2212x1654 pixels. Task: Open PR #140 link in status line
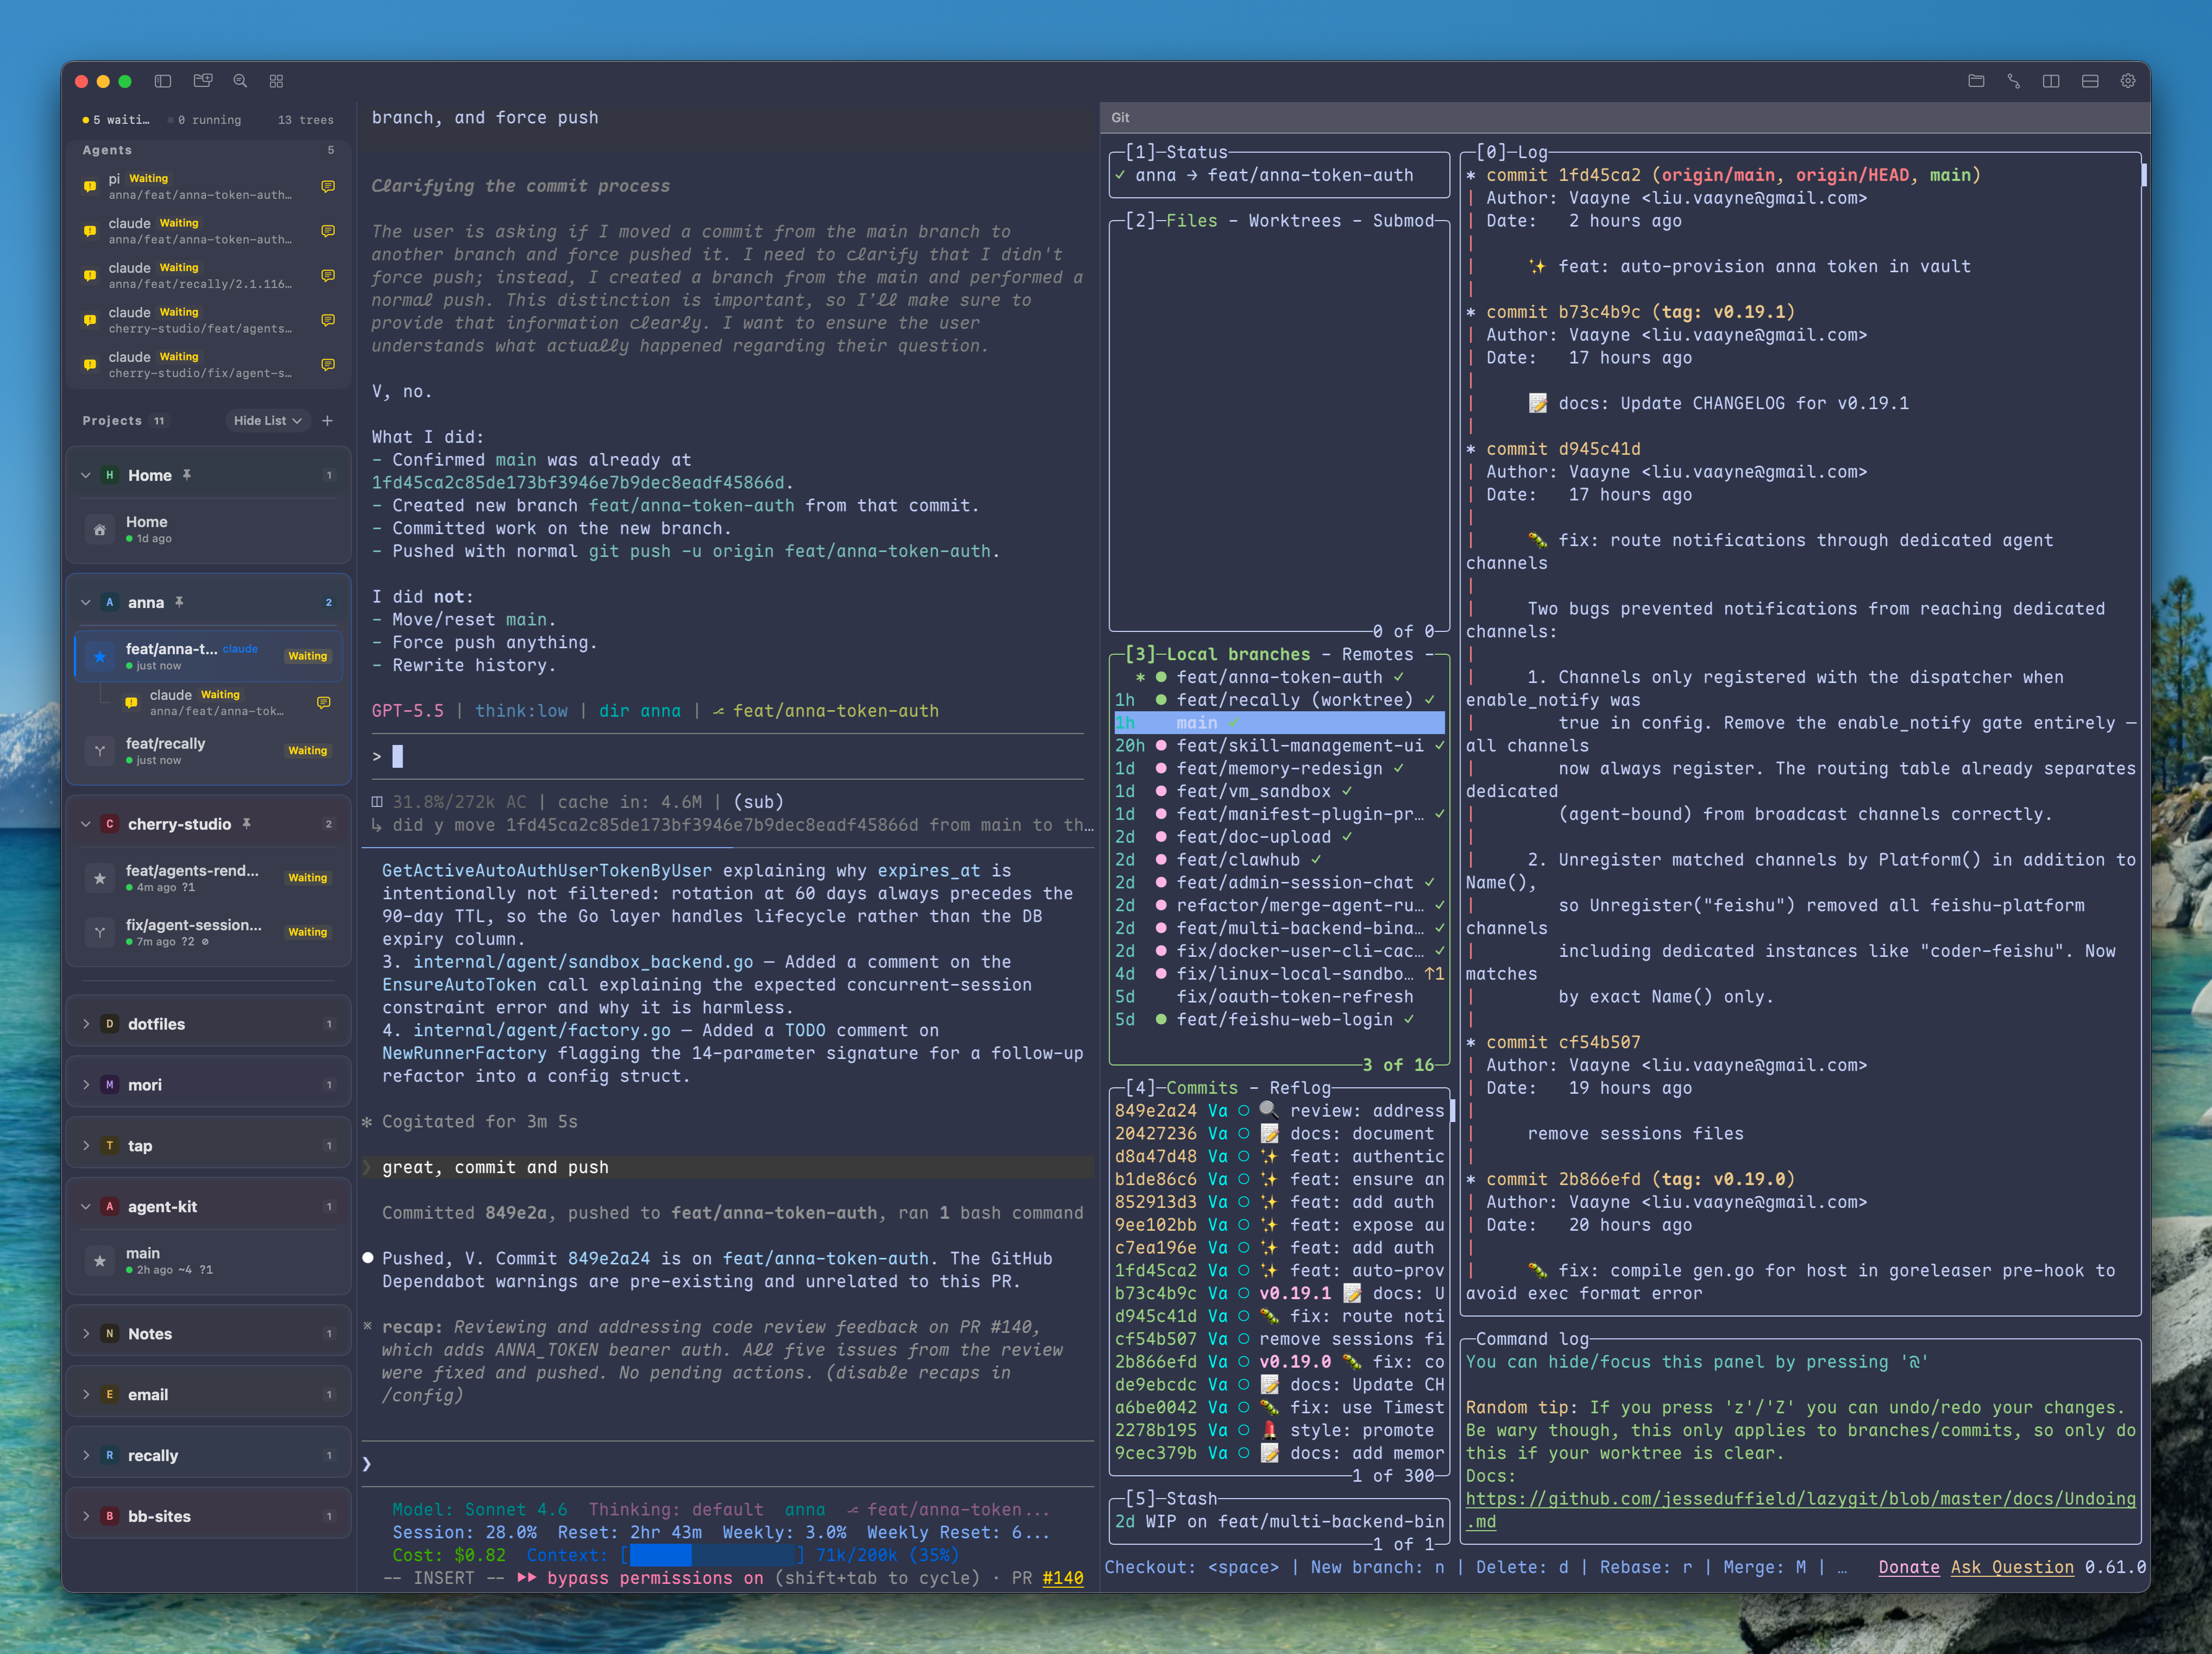pos(1062,1578)
